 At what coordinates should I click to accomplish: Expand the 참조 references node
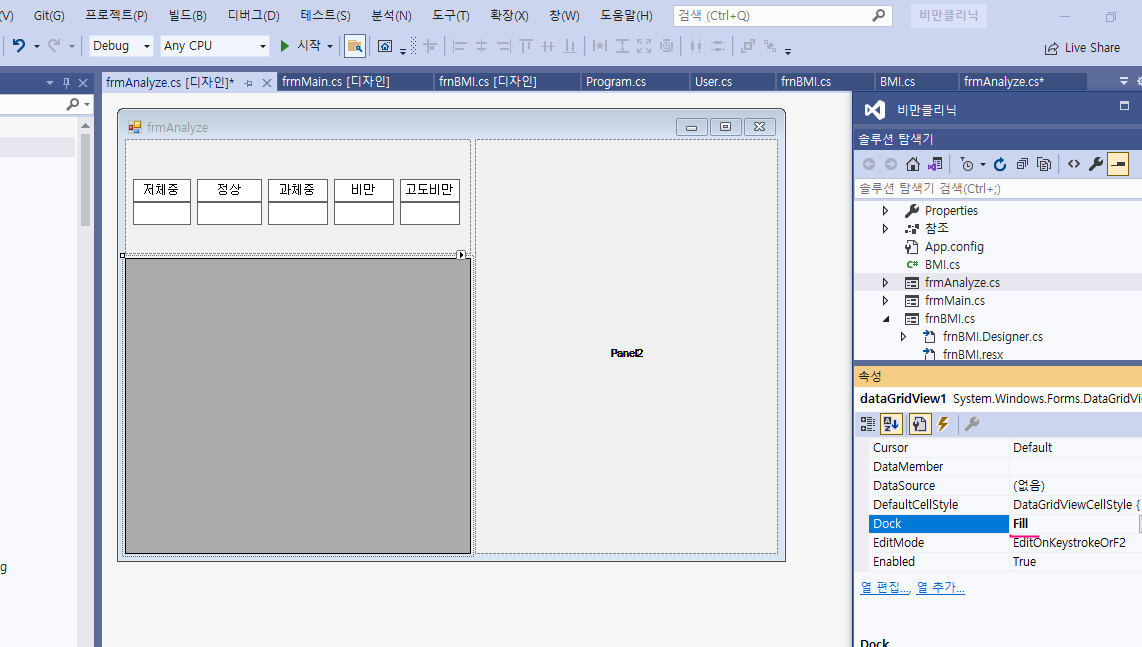(x=885, y=229)
